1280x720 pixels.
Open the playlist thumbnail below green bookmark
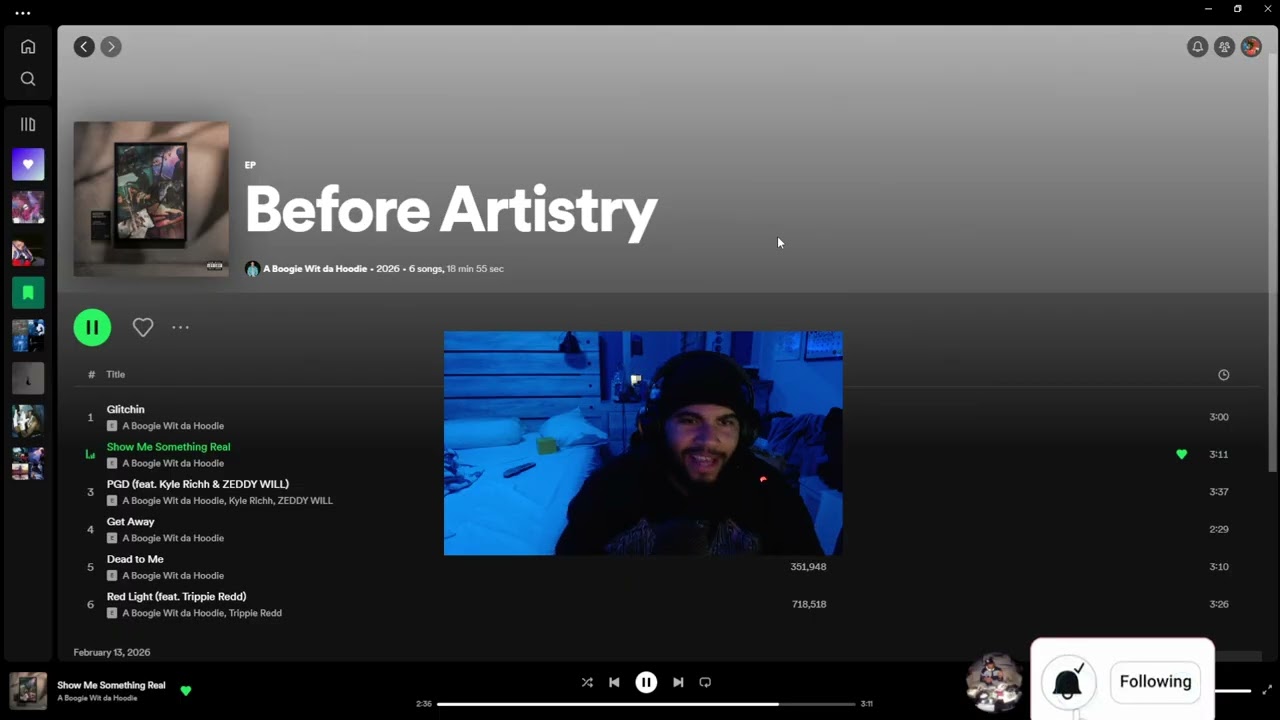coord(28,336)
